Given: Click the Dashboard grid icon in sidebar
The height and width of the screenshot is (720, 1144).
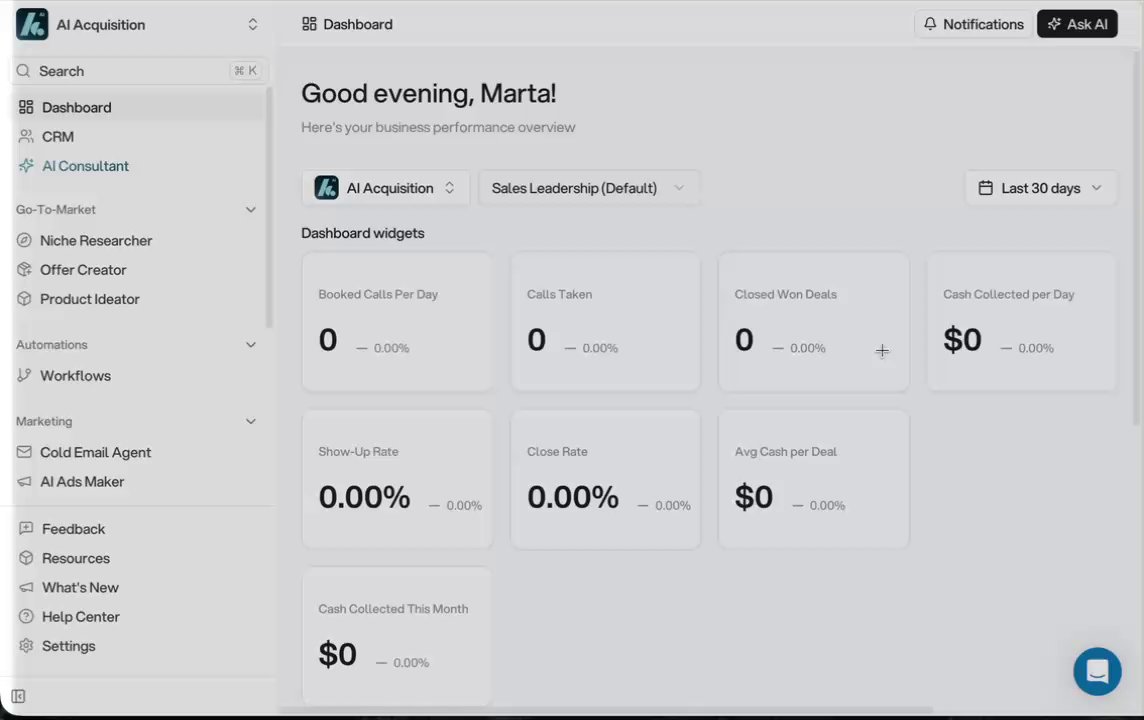Looking at the screenshot, I should [x=26, y=107].
